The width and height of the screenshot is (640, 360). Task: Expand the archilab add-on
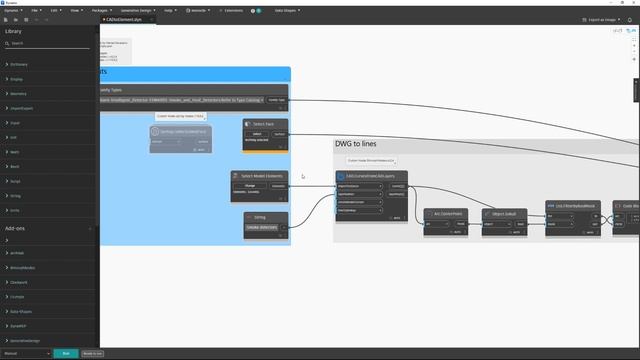click(14, 253)
